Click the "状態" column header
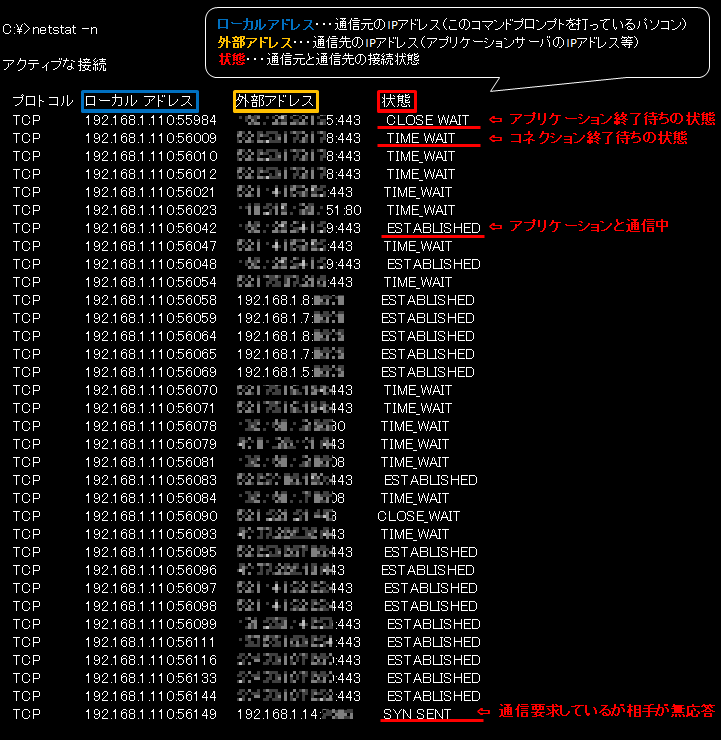This screenshot has width=721, height=740. 396,101
